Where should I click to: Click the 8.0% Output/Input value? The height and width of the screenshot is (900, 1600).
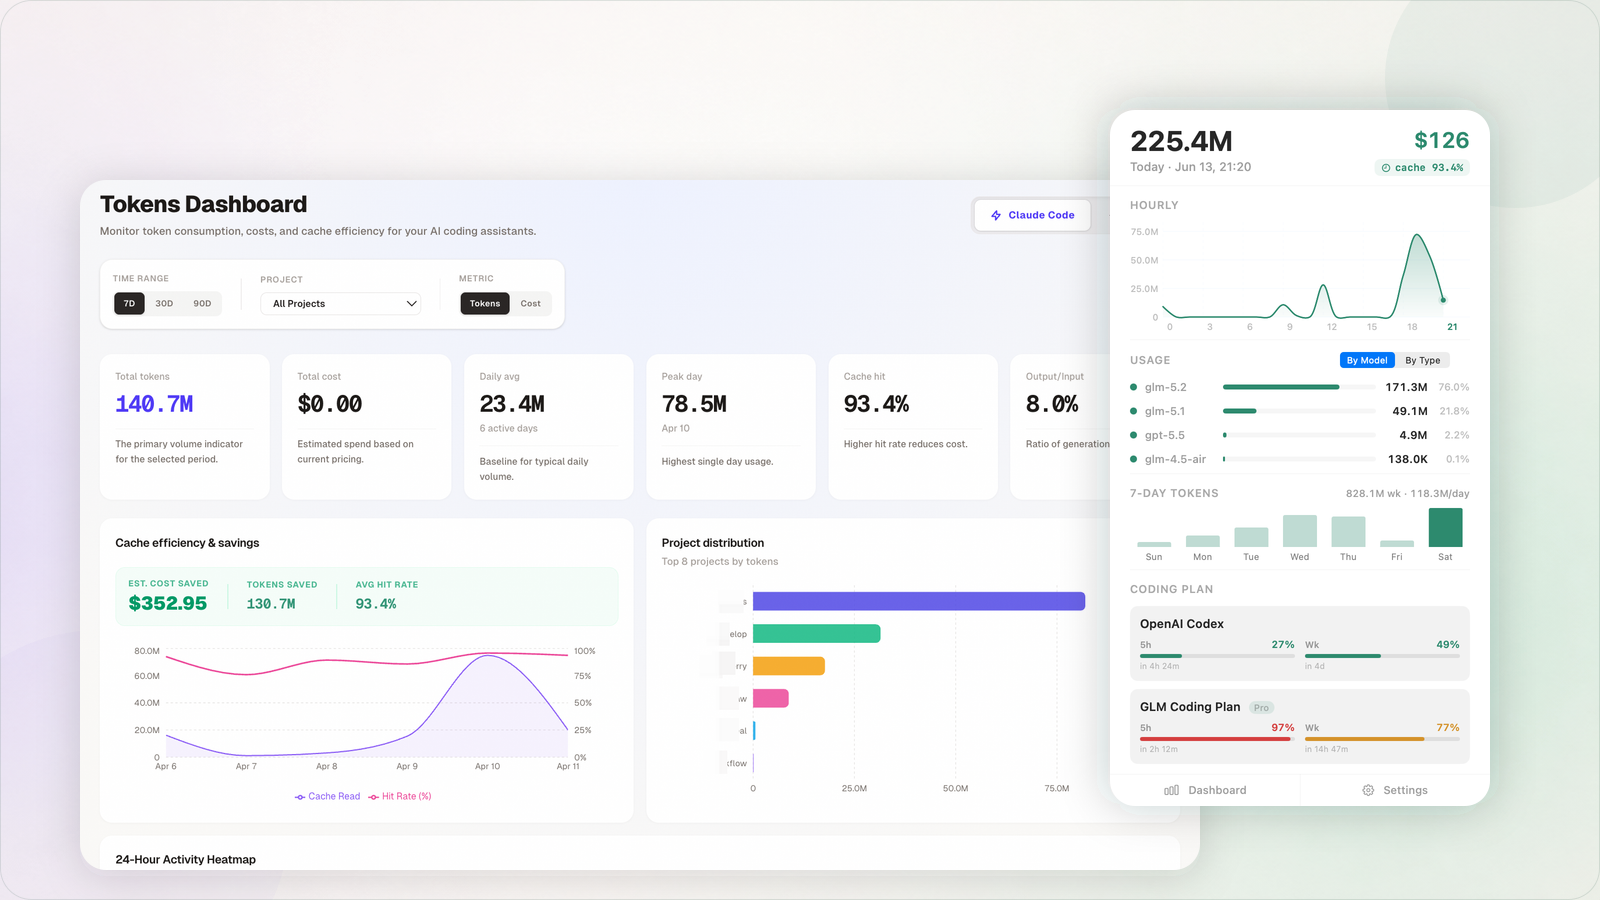pos(1052,404)
